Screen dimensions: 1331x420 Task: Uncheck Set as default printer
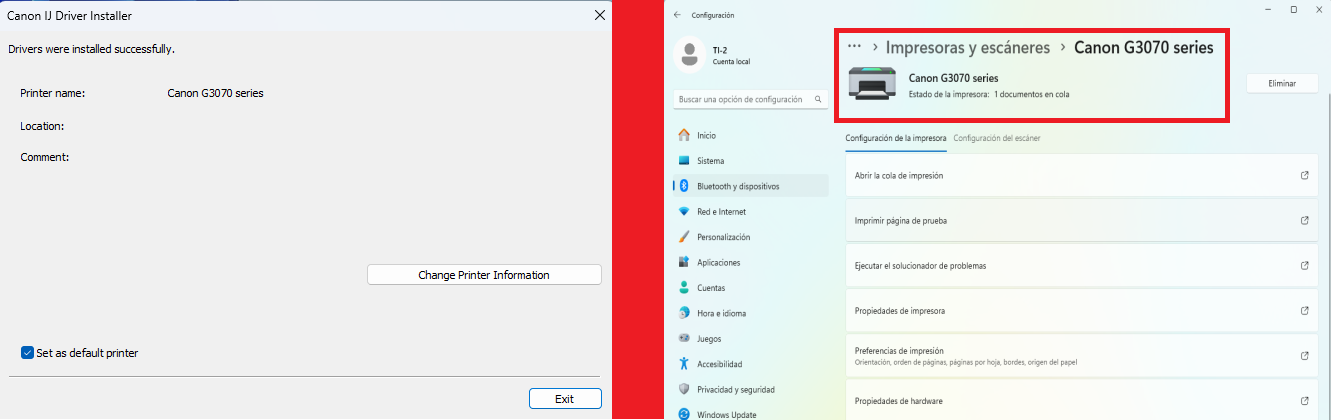[28, 353]
